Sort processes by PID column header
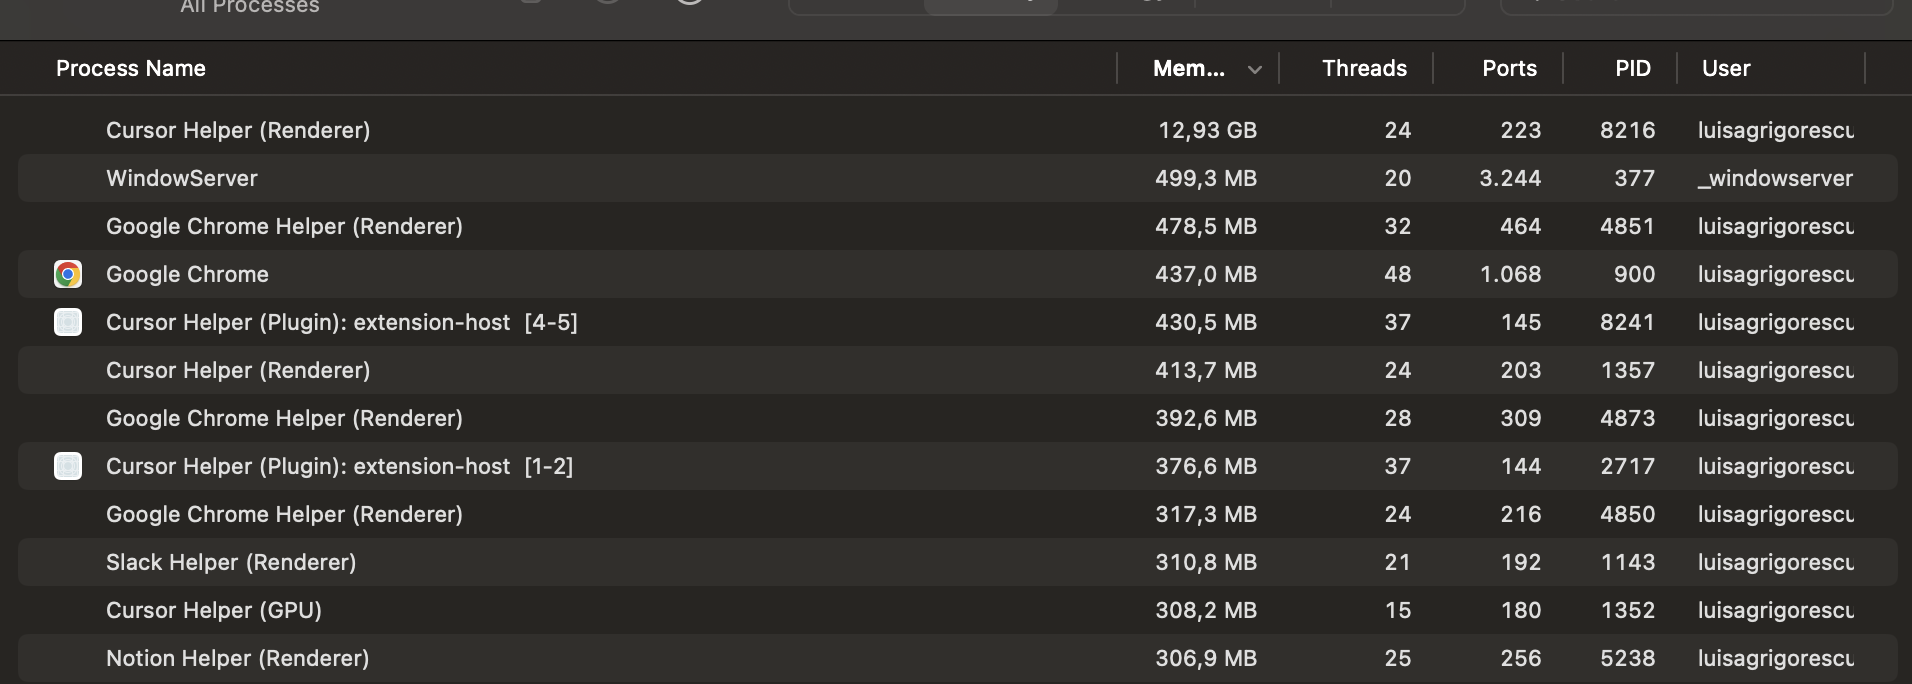This screenshot has height=684, width=1912. point(1632,68)
